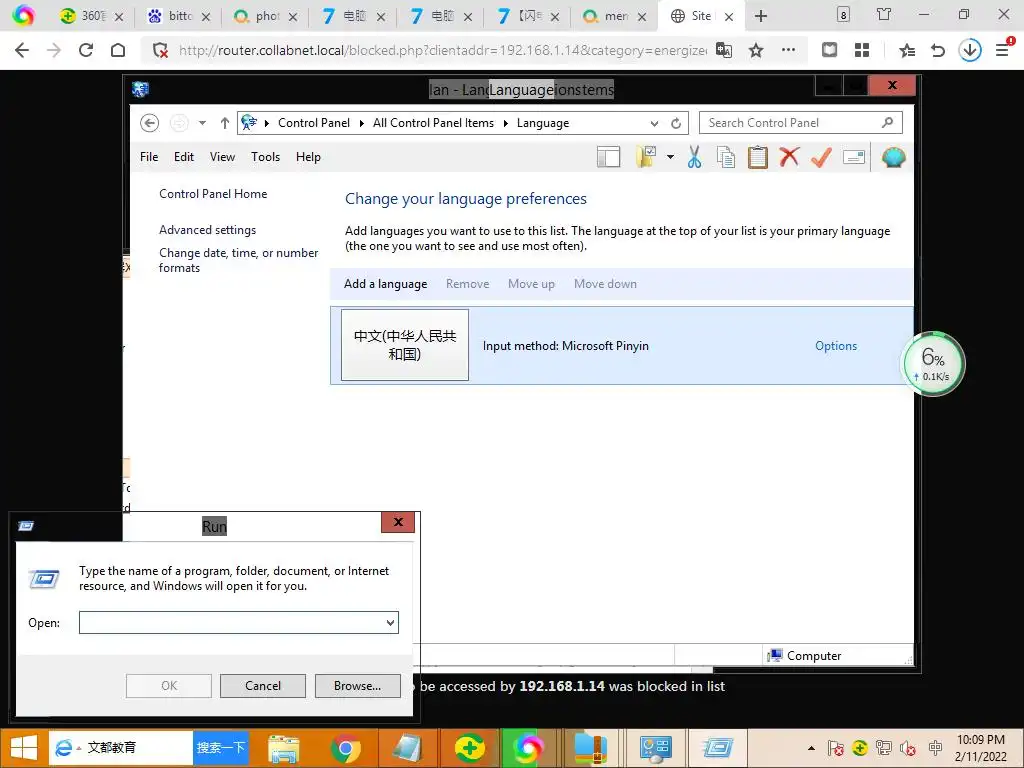Screen dimensions: 1024x768
Task: Click the 搜索一下 taskbar search button
Action: [221, 748]
